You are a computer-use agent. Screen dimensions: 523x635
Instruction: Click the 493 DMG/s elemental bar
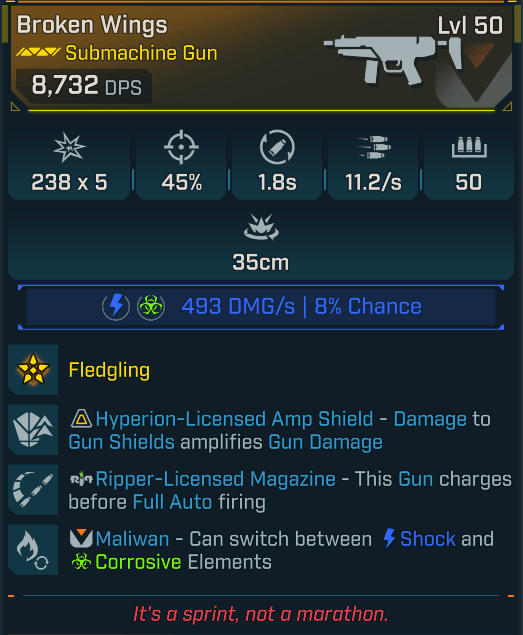pyautogui.click(x=261, y=307)
